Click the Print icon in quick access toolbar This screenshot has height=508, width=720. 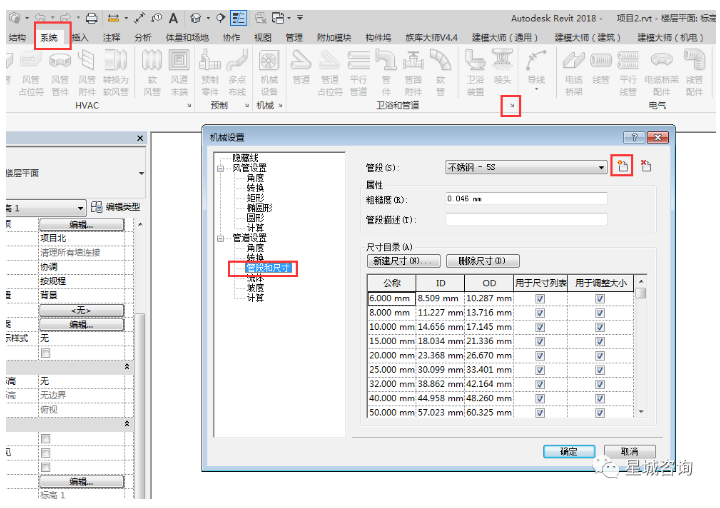[x=92, y=18]
